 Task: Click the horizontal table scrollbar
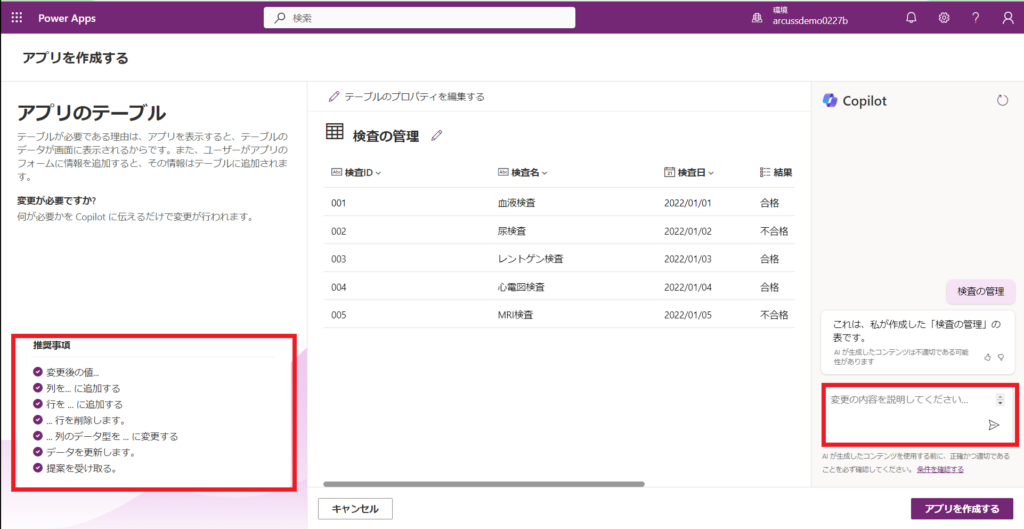484,484
